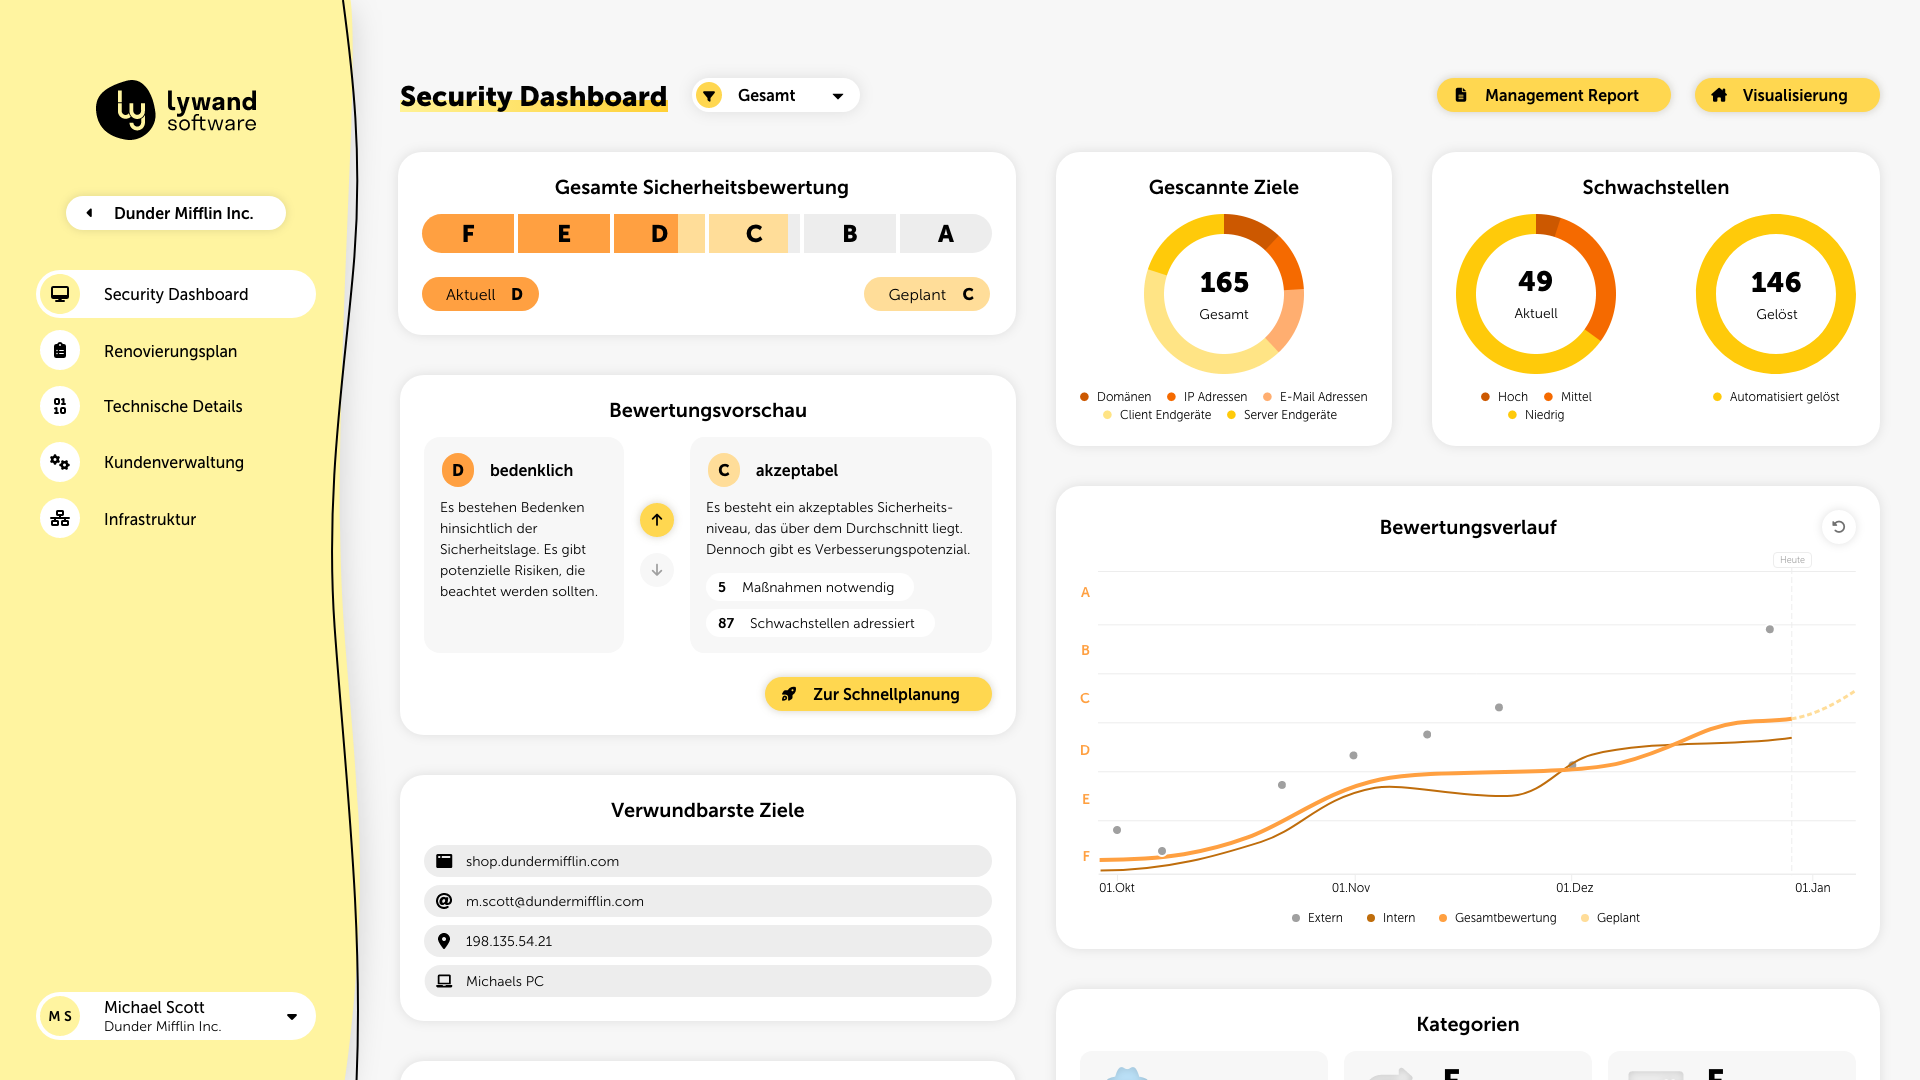Click the 49 Aktuell donut chart
The image size is (1920, 1080).
[x=1536, y=294]
